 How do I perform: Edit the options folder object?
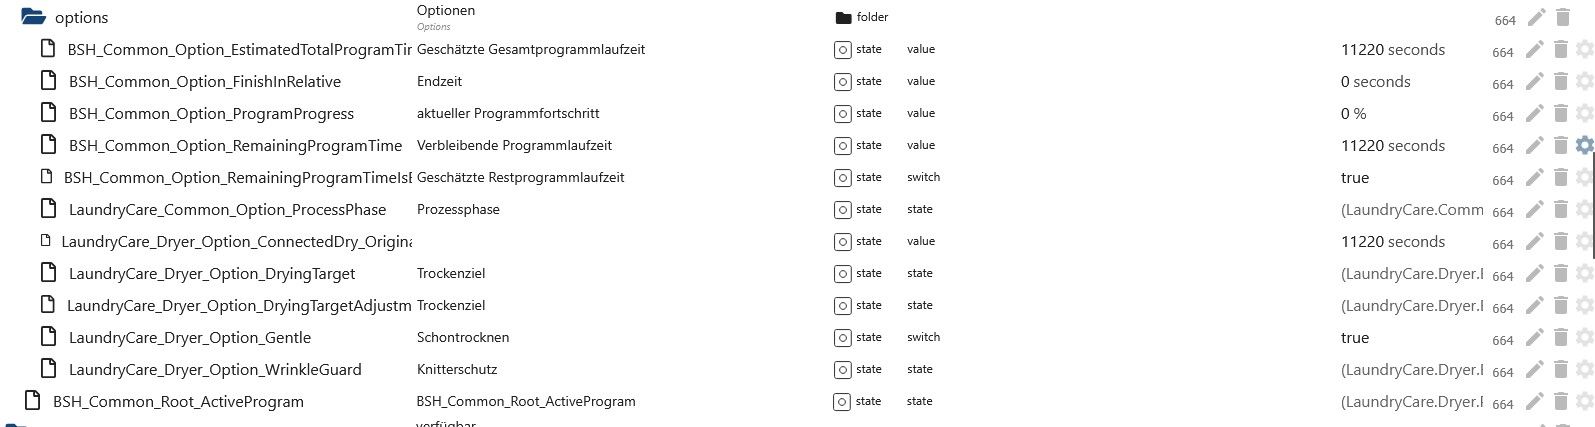[x=1536, y=17]
